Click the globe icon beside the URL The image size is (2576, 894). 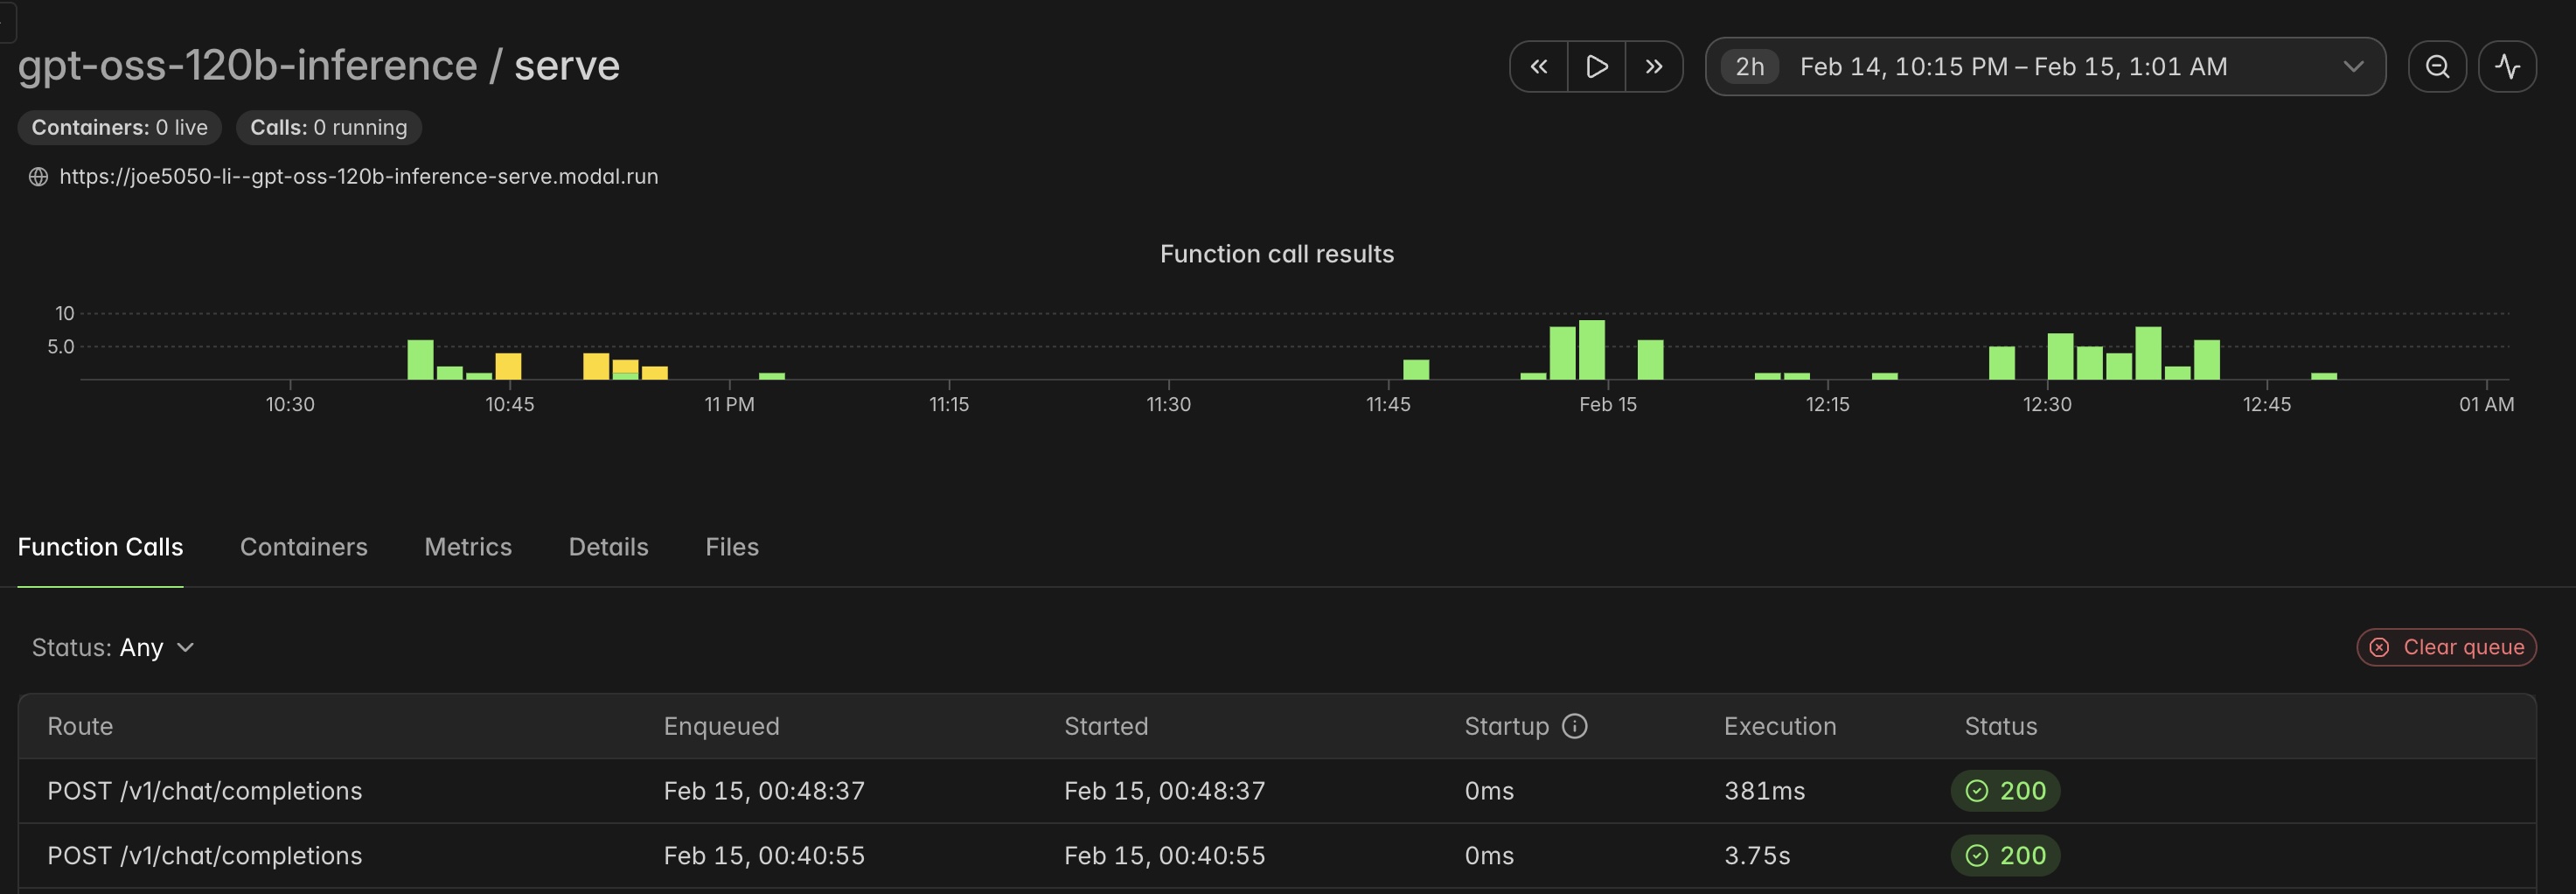38,177
